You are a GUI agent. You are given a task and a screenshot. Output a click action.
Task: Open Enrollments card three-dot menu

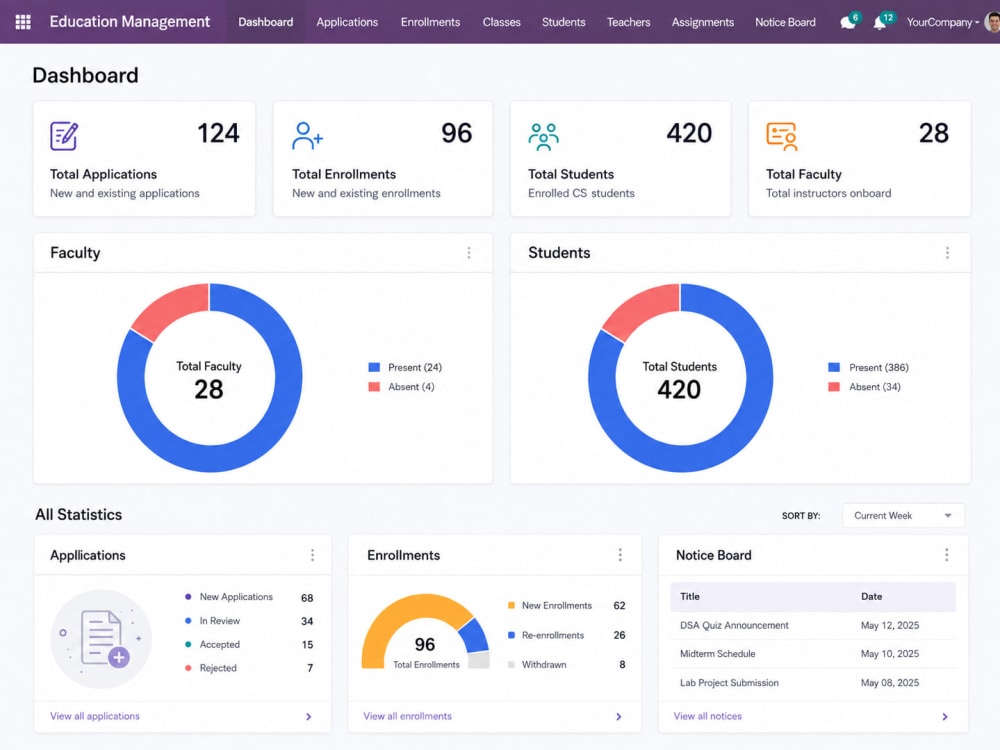click(620, 555)
